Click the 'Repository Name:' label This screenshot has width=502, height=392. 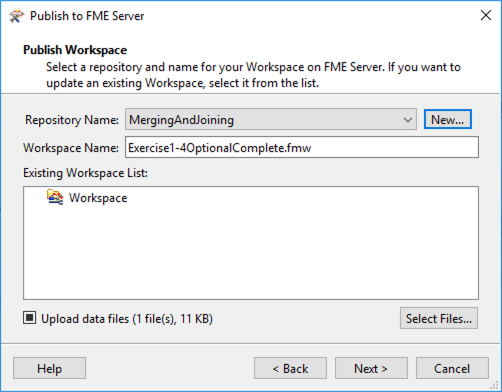click(x=72, y=120)
